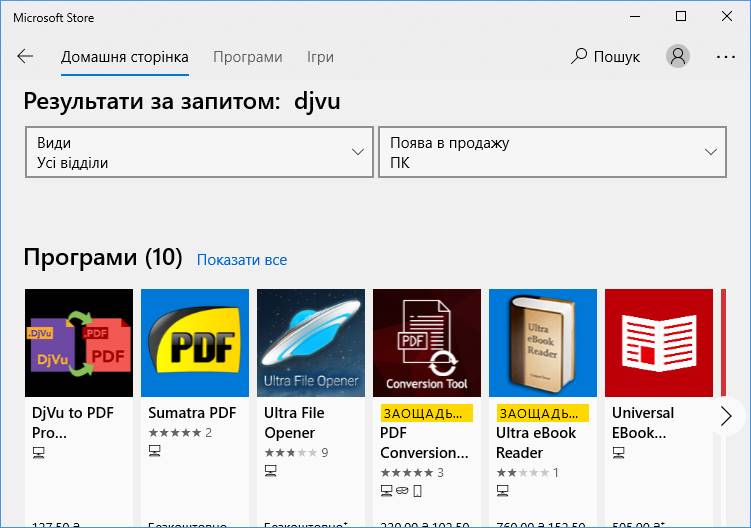Expand the Поява в продажу ПК dropdown
Image resolution: width=751 pixels, height=528 pixels.
tap(553, 152)
